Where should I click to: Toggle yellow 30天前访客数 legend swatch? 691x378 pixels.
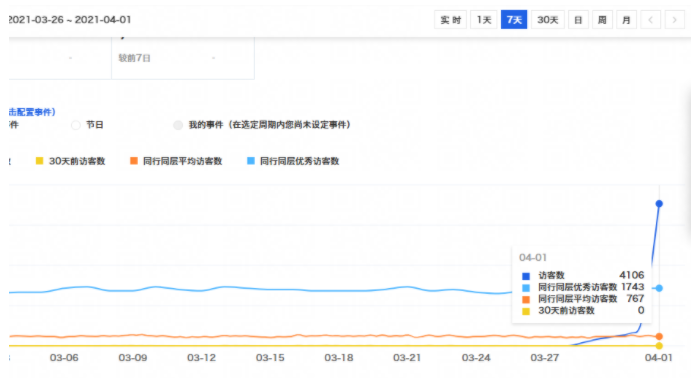click(40, 161)
